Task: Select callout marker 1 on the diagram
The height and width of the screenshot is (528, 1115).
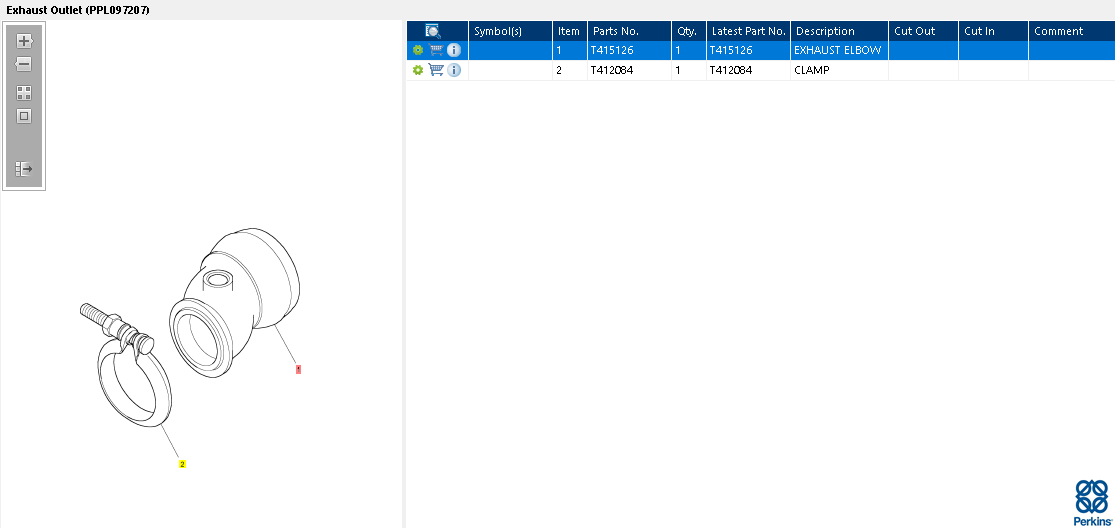Action: (x=299, y=369)
